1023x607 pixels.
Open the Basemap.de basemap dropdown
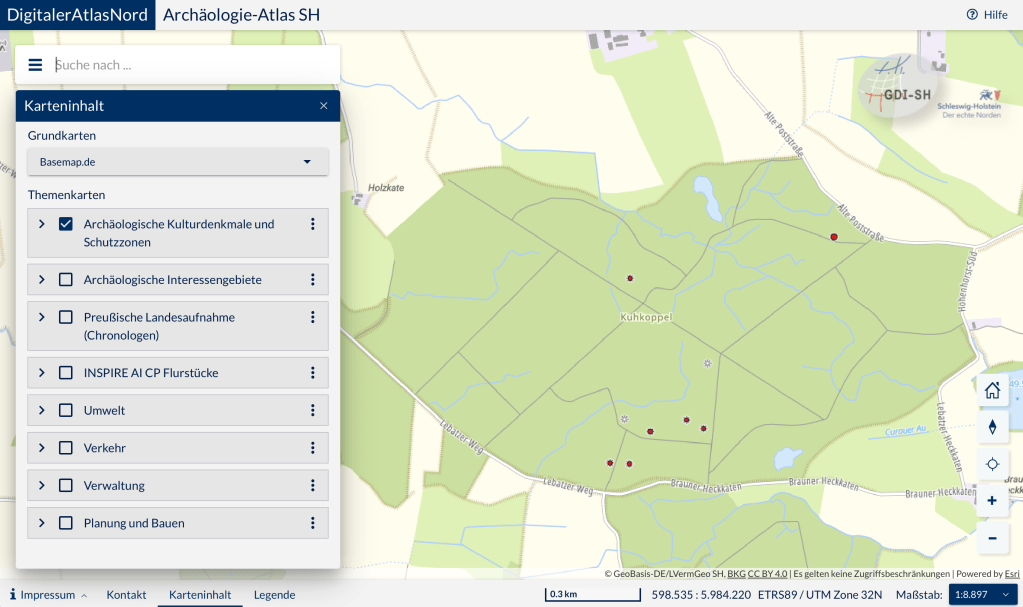click(178, 162)
